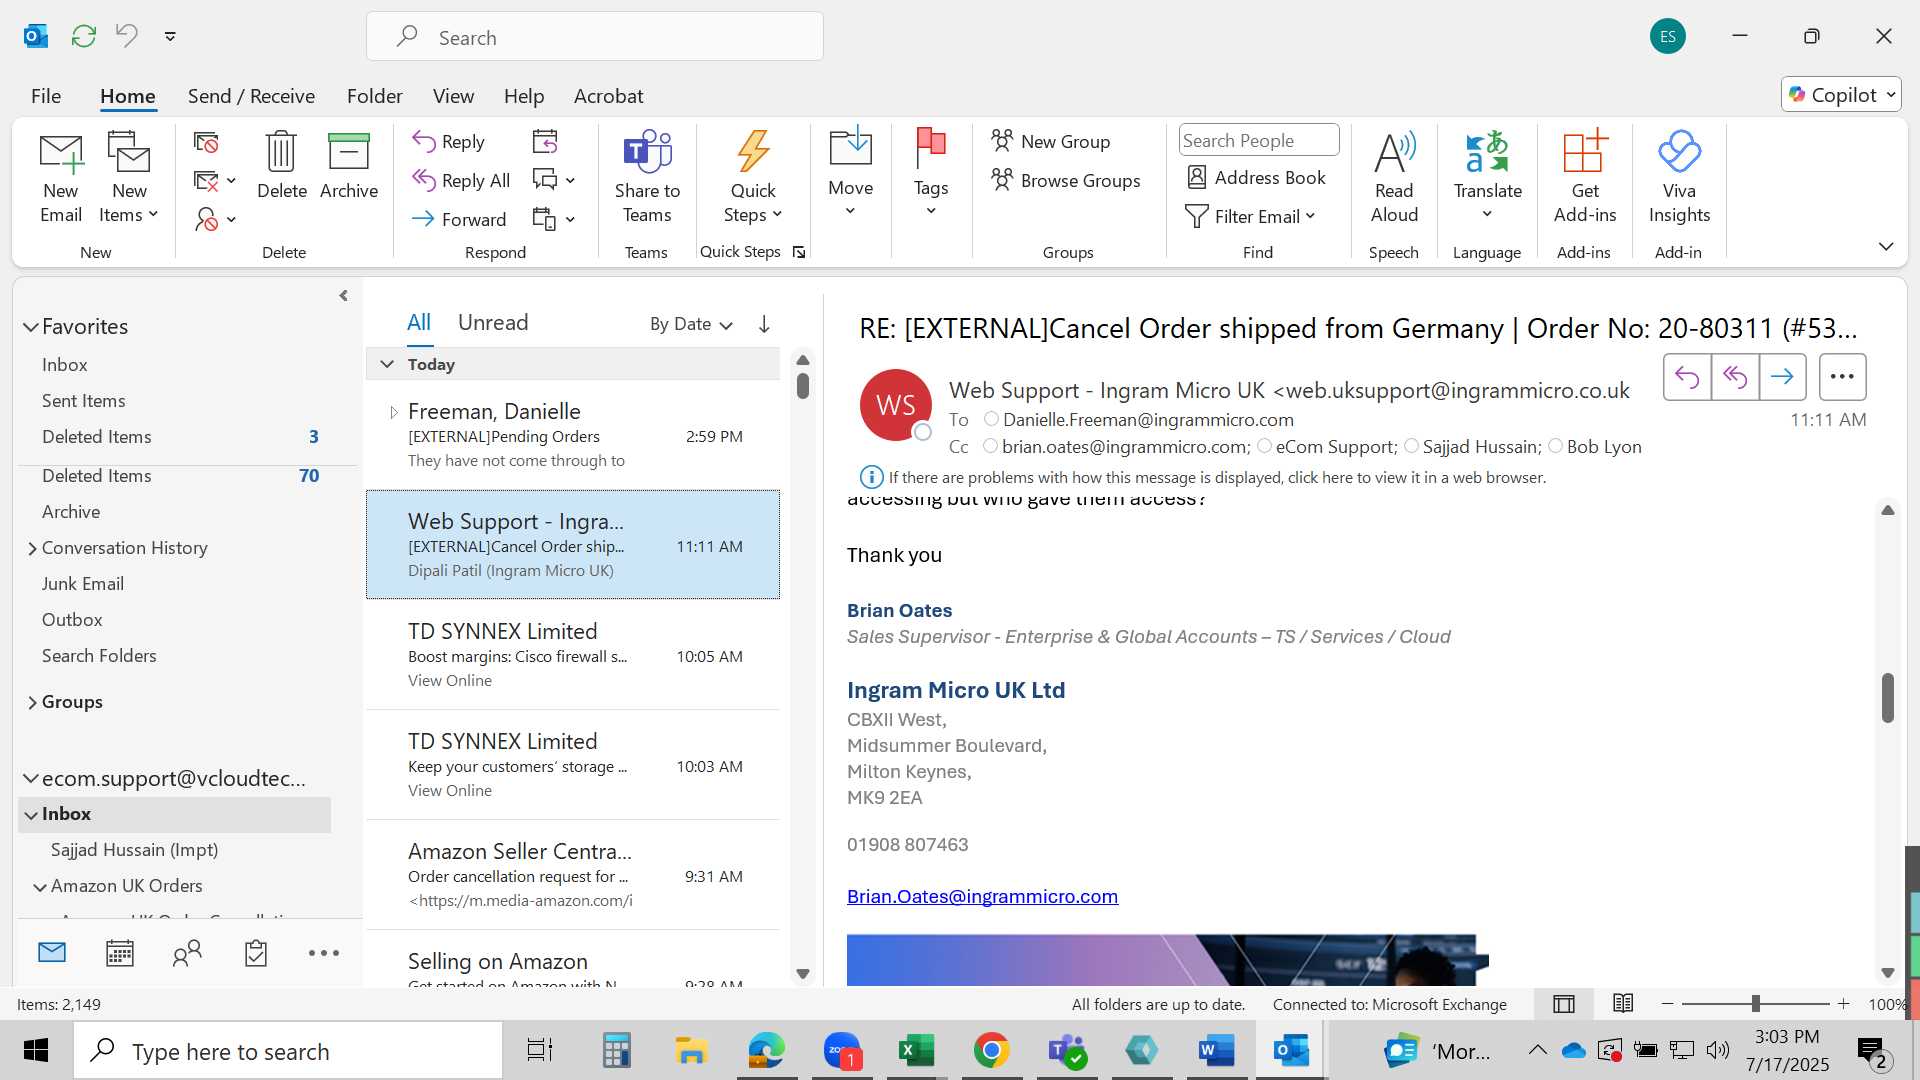Viewport: 1920px width, 1080px height.
Task: Click reply arrow in reading pane header
Action: 1687,377
